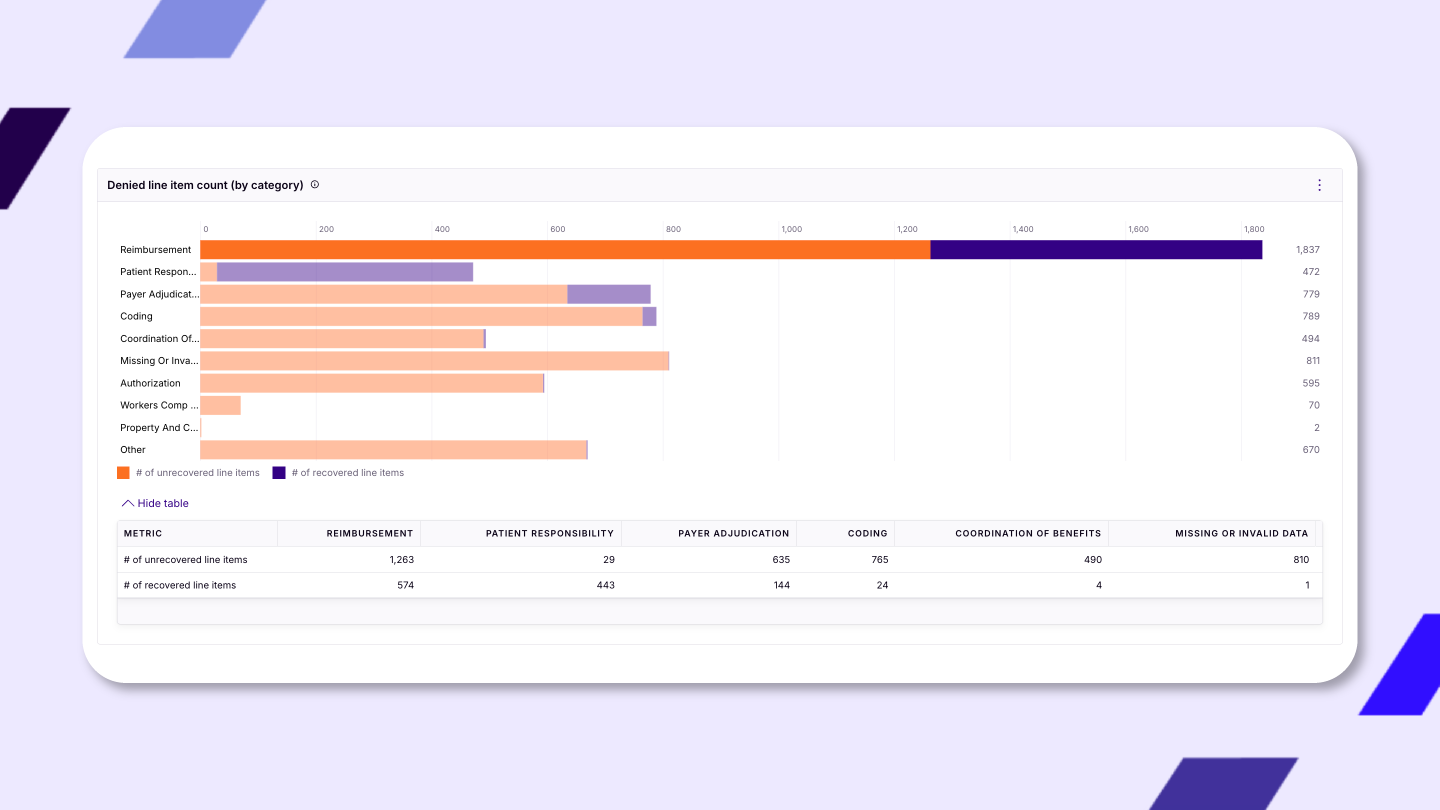Screen dimensions: 1440x810
Task: Collapse table using Hide table chevron
Action: coord(128,504)
